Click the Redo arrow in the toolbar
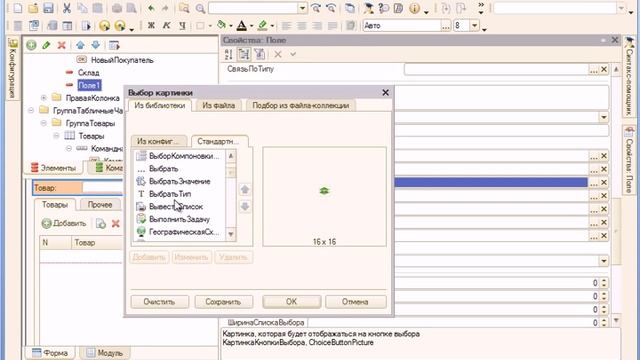Viewport: 640px width, 360px height. (165, 8)
